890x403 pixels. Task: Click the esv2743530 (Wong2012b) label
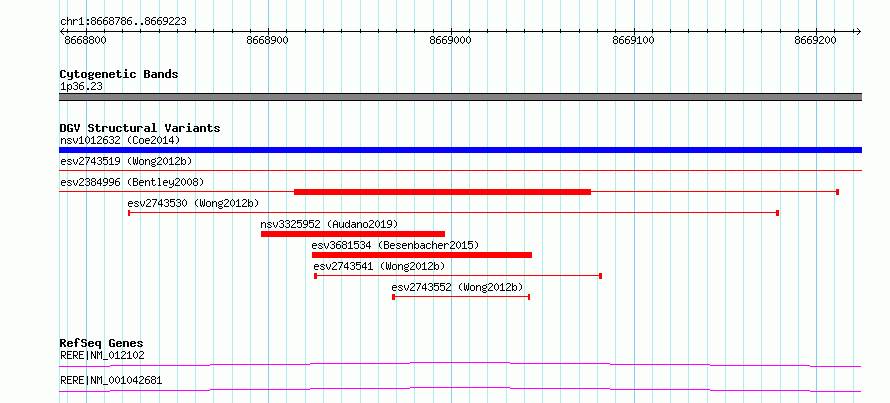point(194,203)
